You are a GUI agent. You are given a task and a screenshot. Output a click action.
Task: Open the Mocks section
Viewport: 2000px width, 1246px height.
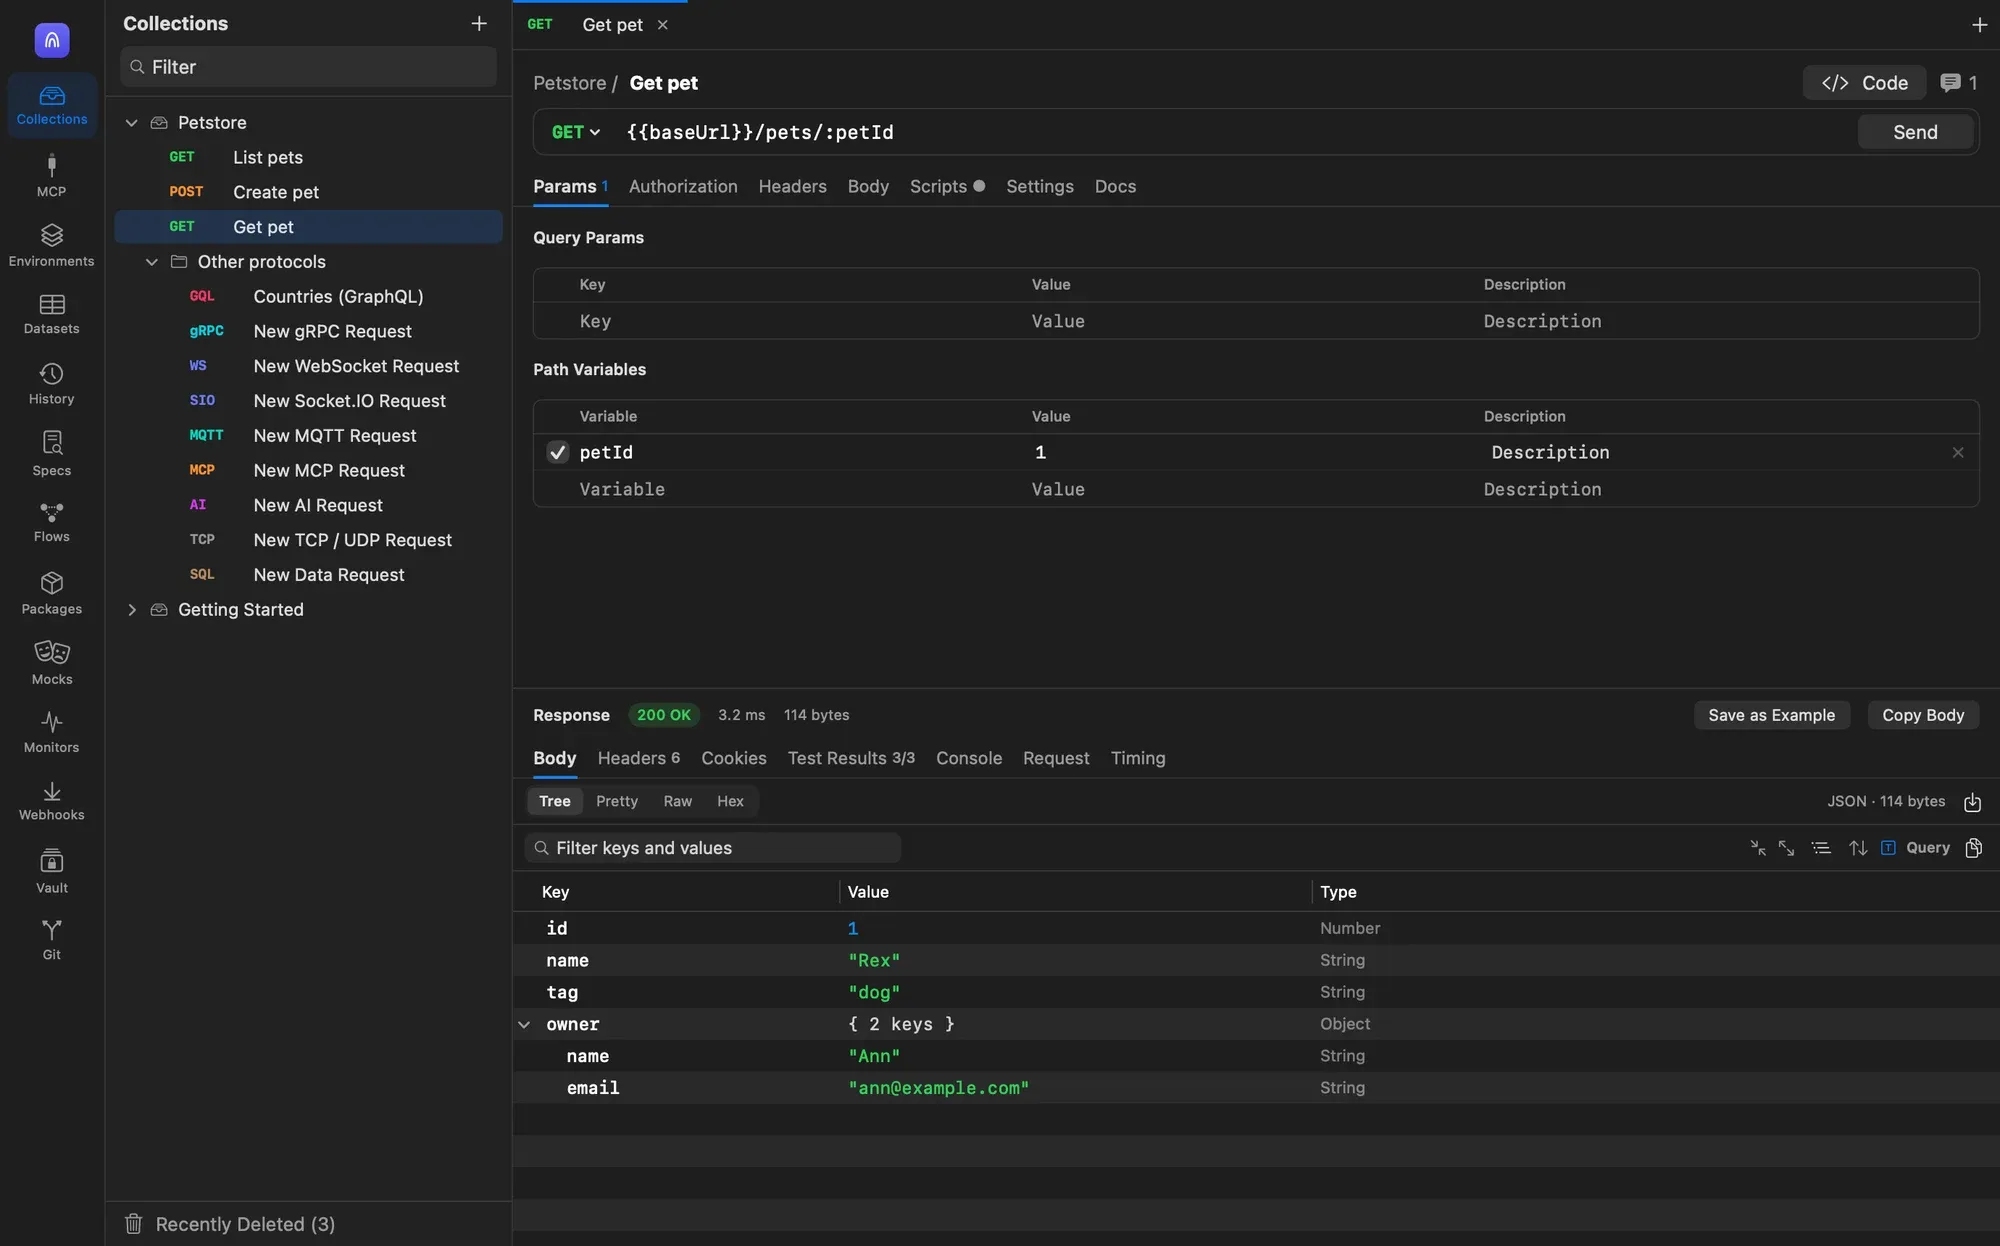click(52, 663)
